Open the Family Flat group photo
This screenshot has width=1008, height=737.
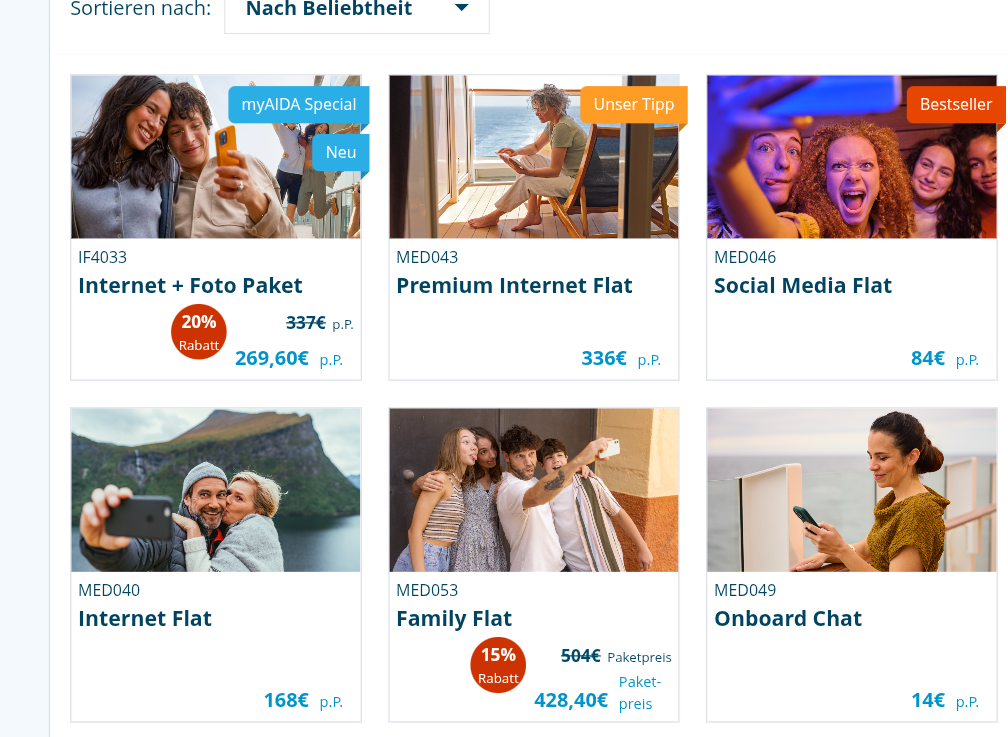[534, 490]
